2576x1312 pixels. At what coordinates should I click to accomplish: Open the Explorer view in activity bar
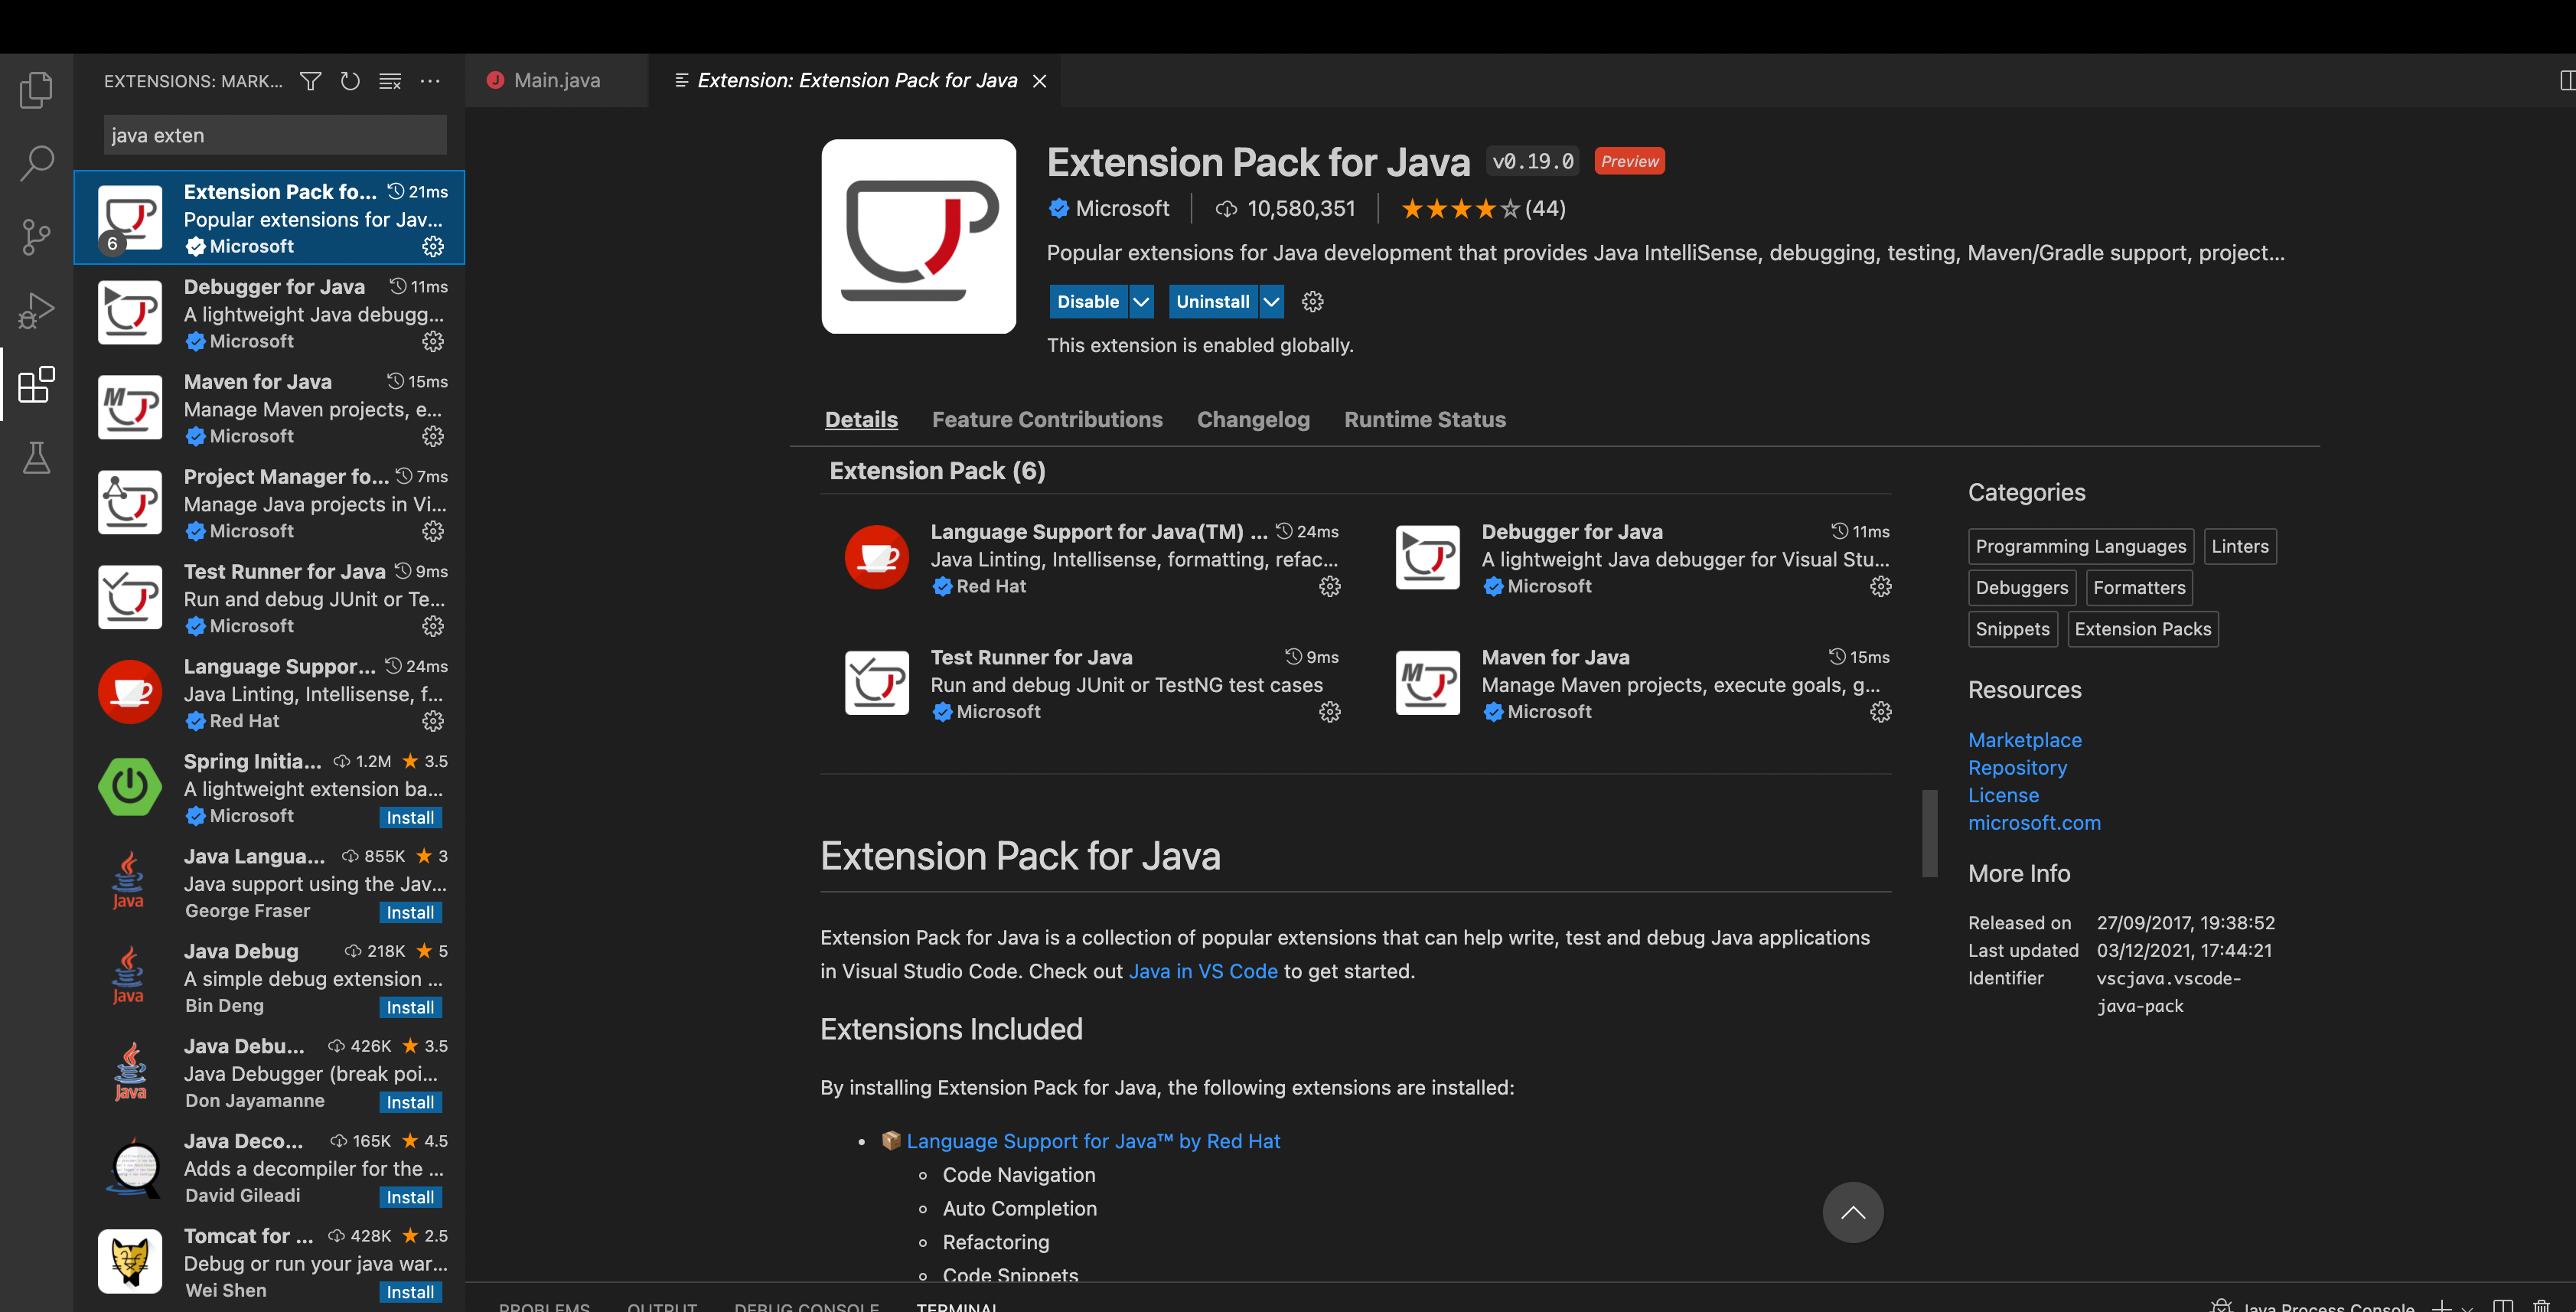coord(36,89)
